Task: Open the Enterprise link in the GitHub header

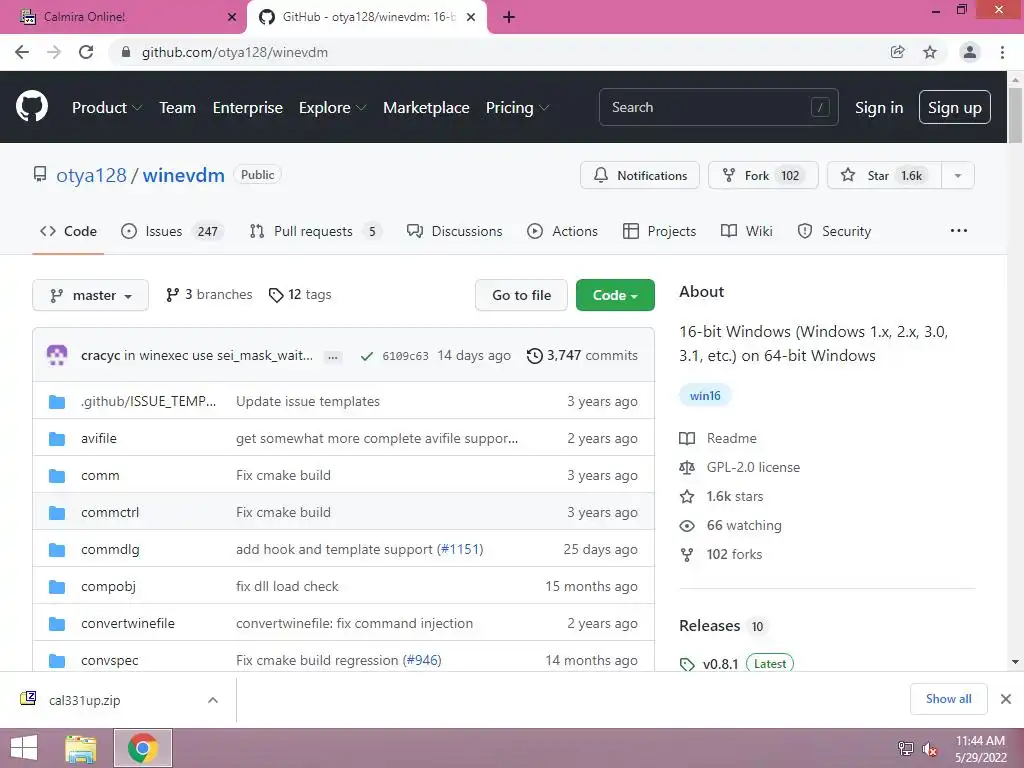Action: tap(248, 108)
